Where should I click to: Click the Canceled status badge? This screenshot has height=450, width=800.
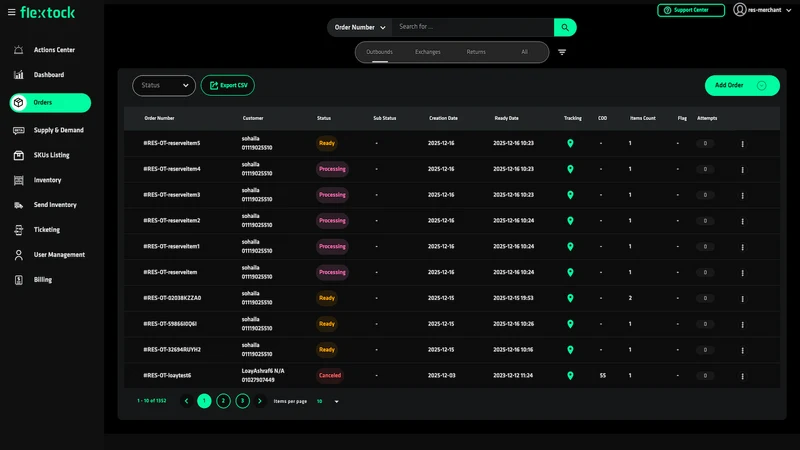(x=330, y=376)
